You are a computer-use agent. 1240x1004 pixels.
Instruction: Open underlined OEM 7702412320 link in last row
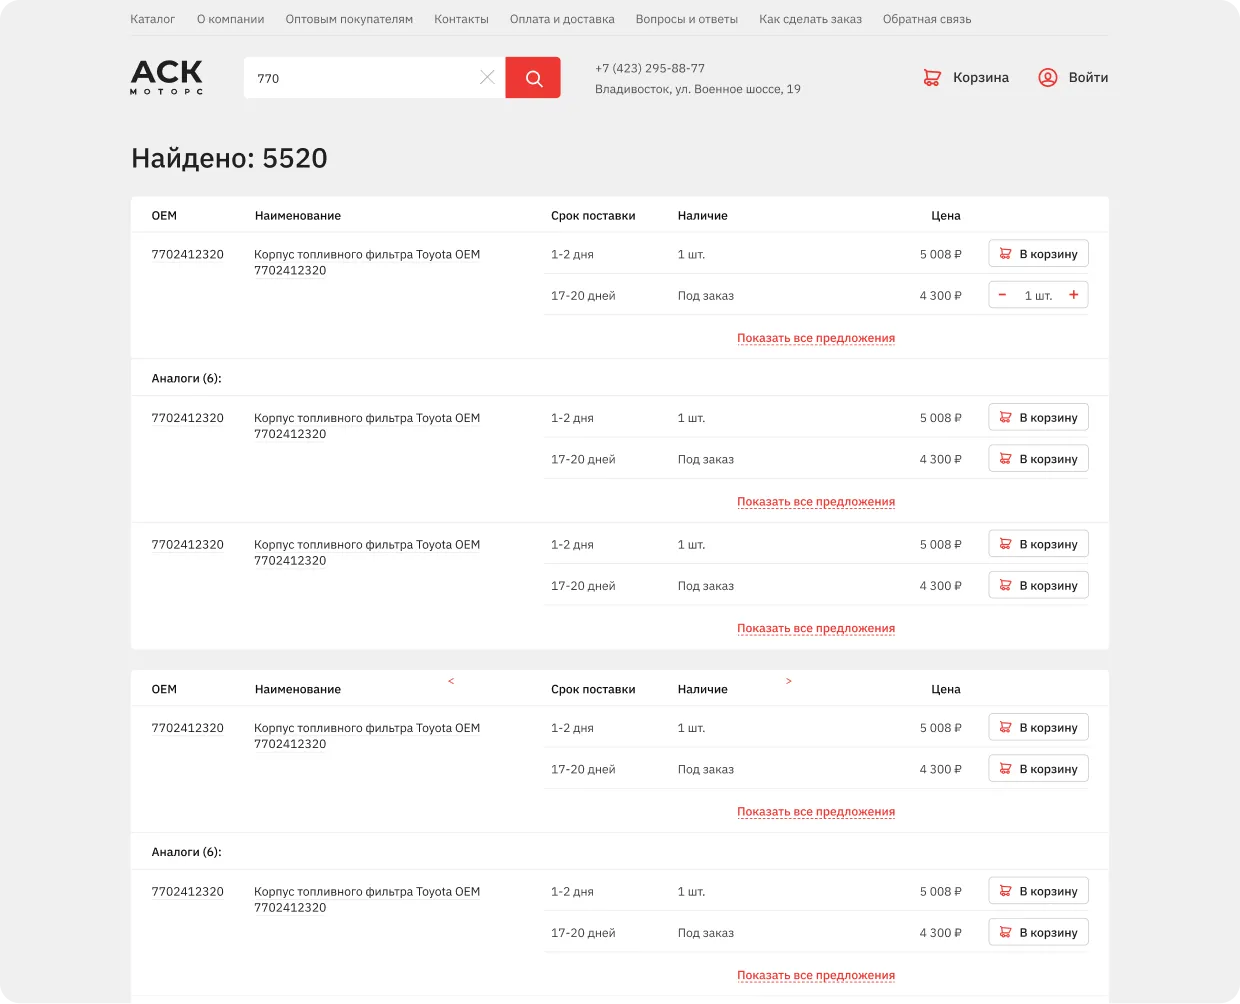[188, 892]
